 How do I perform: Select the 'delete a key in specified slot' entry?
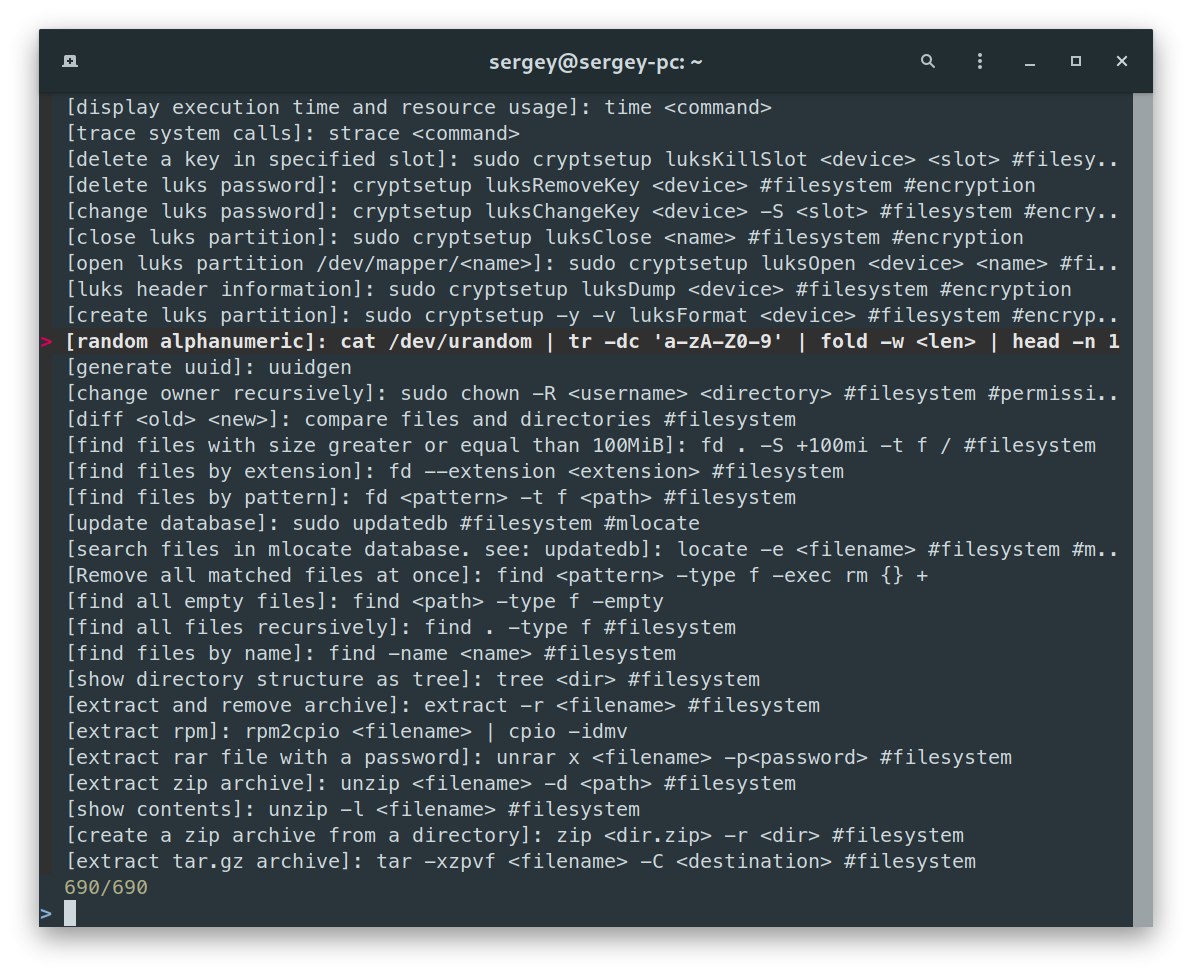[x=592, y=159]
